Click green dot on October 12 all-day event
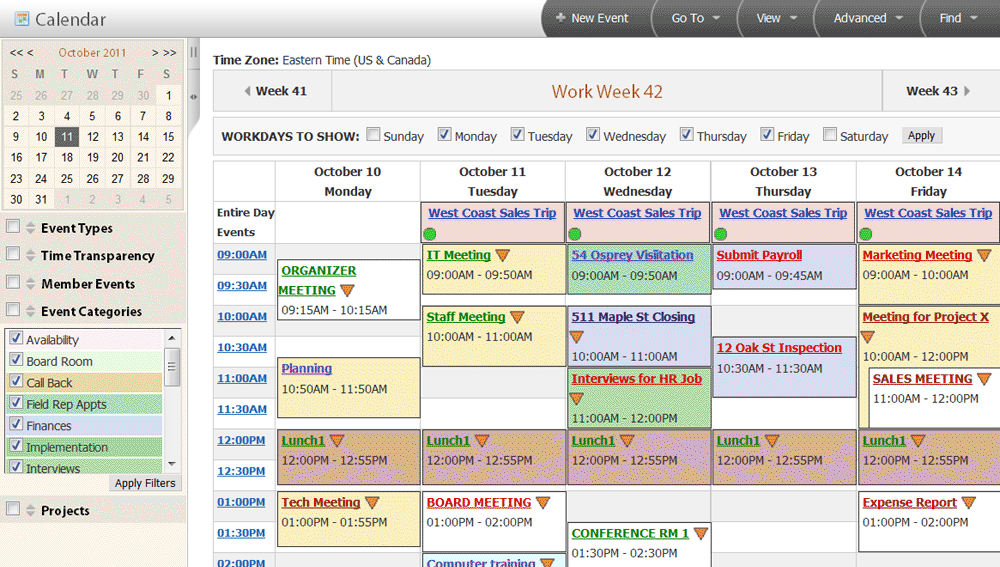 575,234
